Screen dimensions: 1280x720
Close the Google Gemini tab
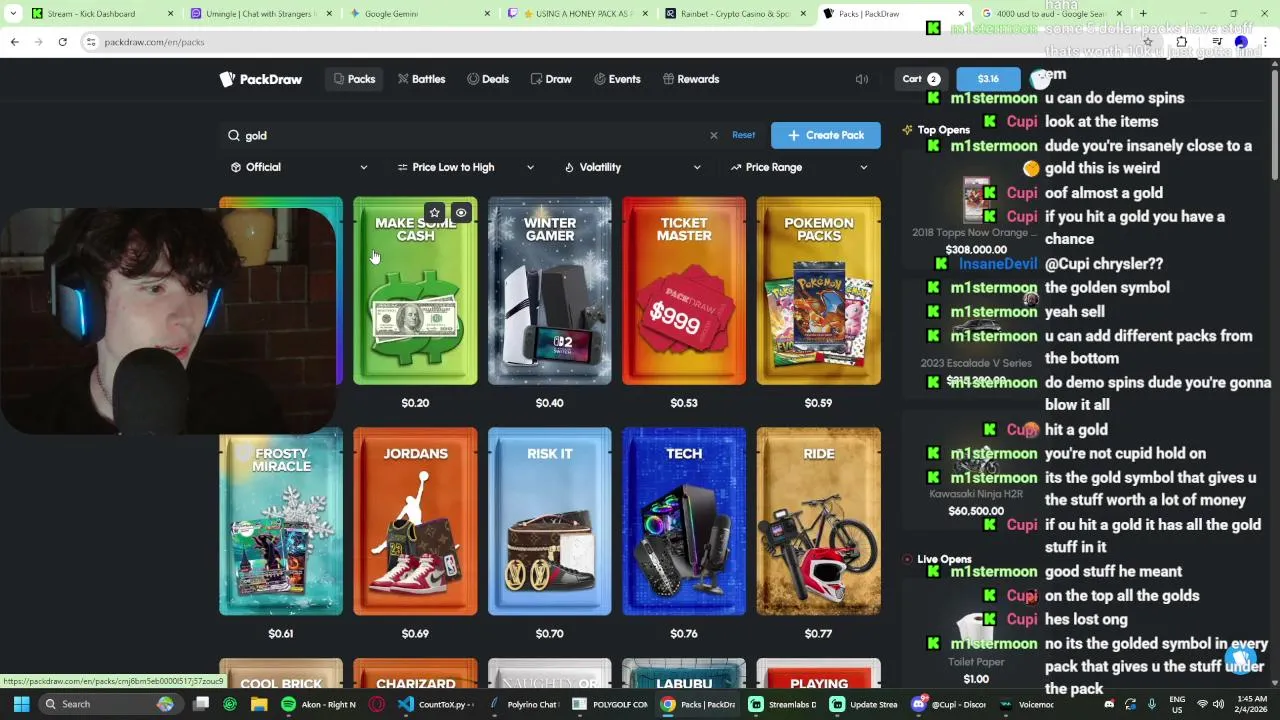(488, 14)
